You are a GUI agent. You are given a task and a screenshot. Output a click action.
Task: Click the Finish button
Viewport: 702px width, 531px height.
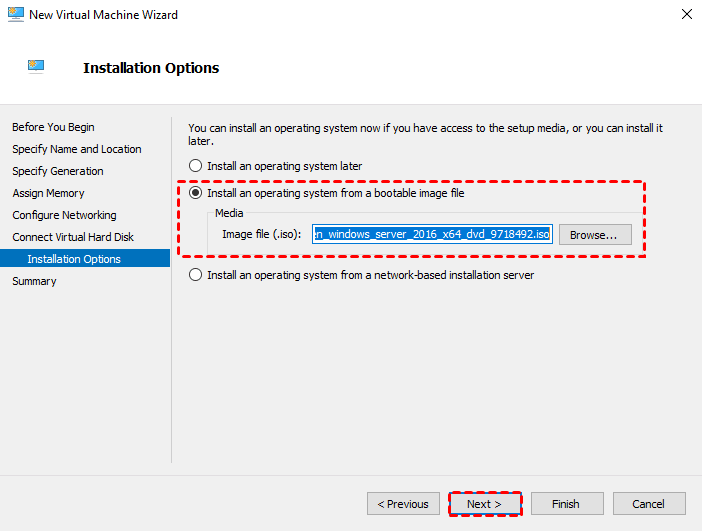pos(566,504)
